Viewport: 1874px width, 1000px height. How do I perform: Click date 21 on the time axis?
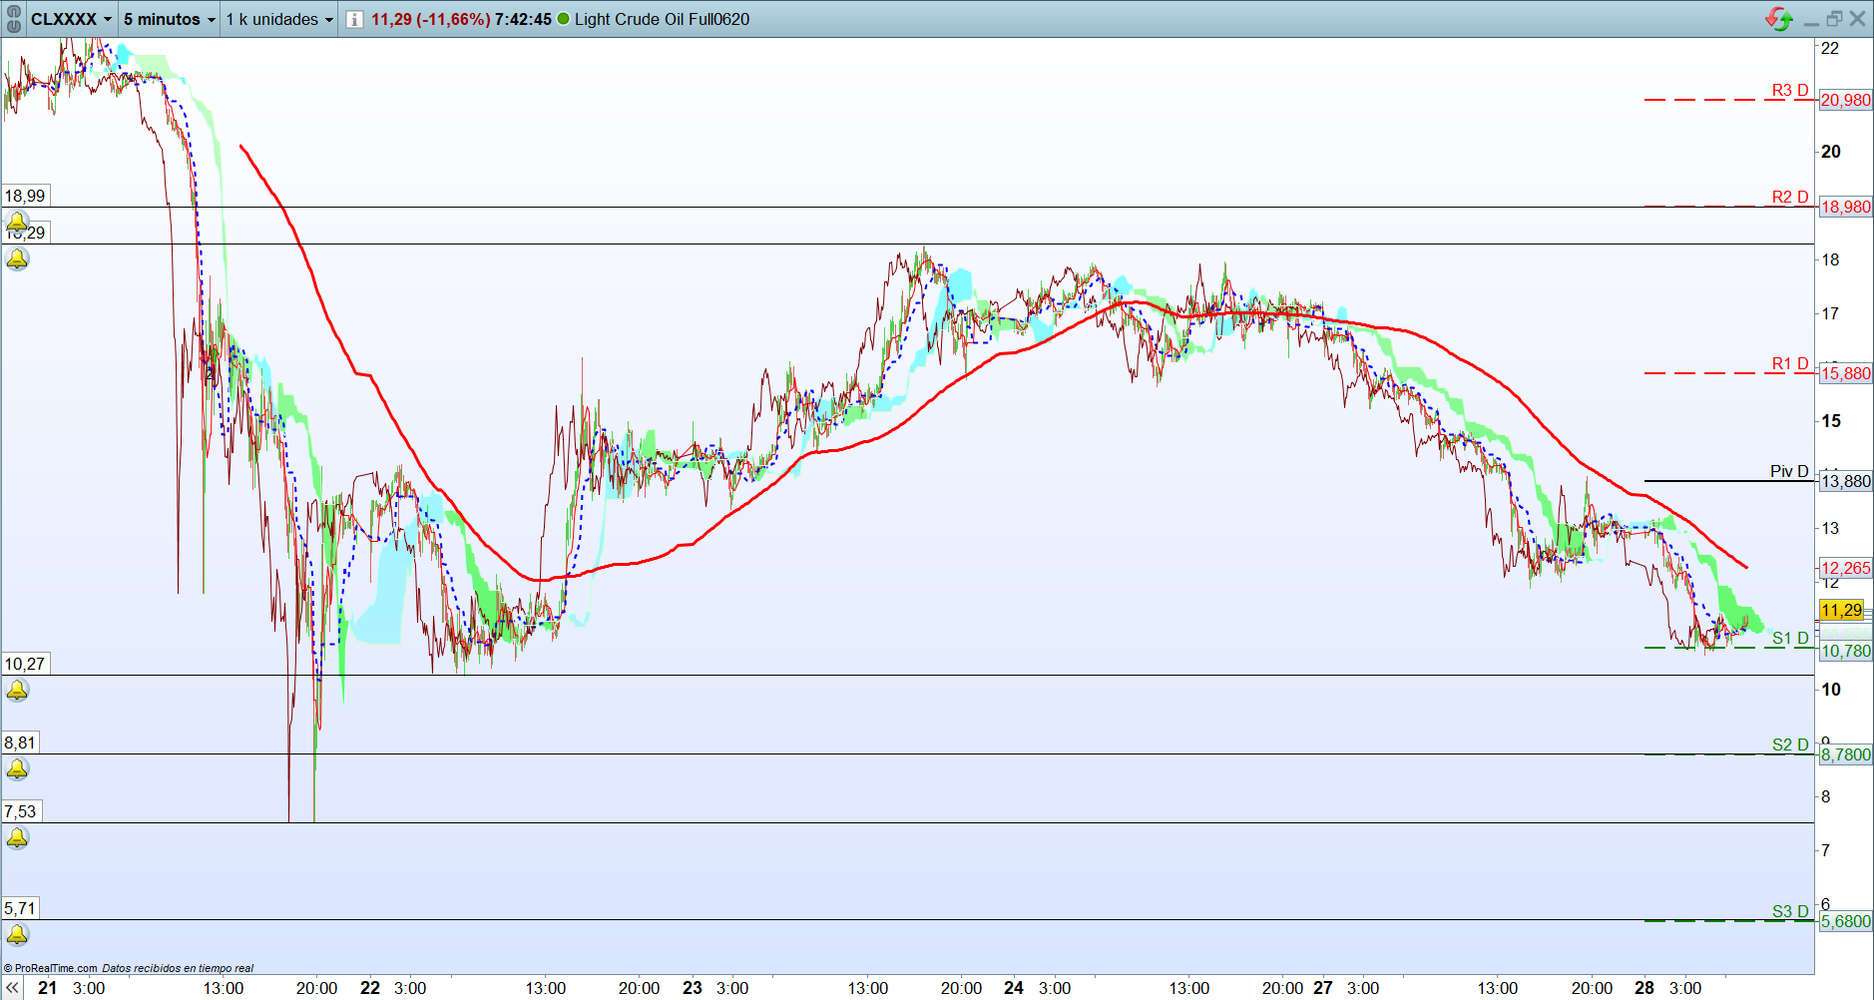pyautogui.click(x=47, y=988)
